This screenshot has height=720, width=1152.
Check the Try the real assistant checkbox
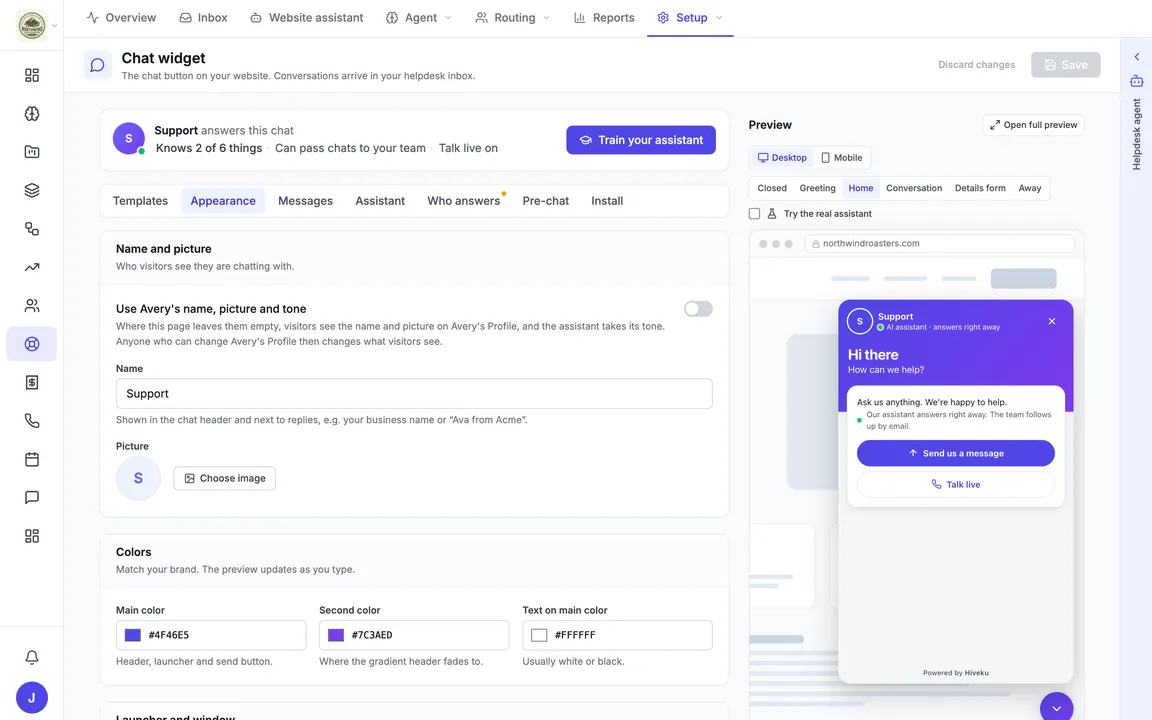click(x=754, y=214)
